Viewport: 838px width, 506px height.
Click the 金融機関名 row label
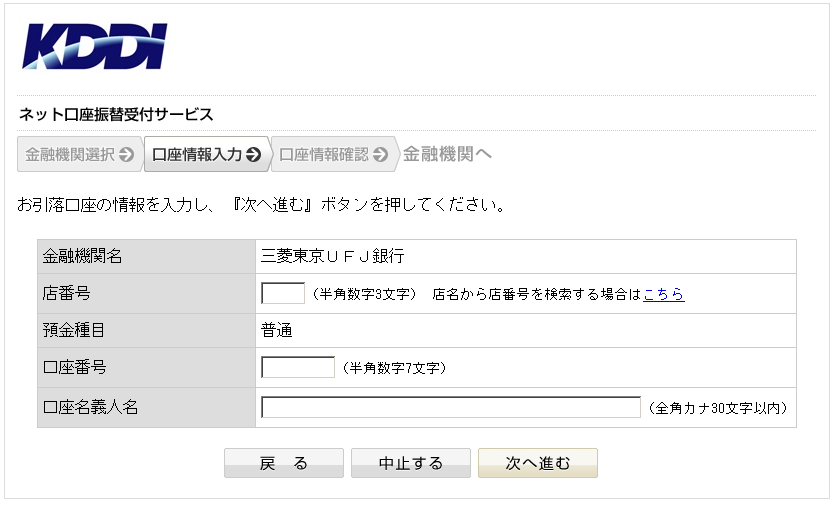83,256
